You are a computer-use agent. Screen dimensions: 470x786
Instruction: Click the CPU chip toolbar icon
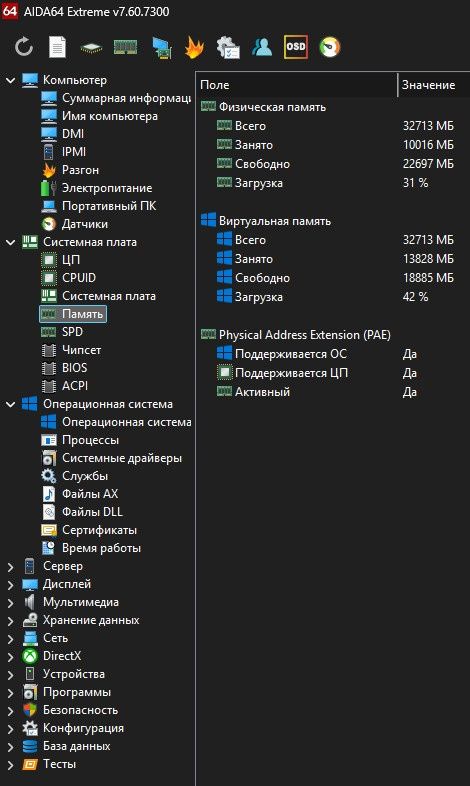pyautogui.click(x=91, y=48)
